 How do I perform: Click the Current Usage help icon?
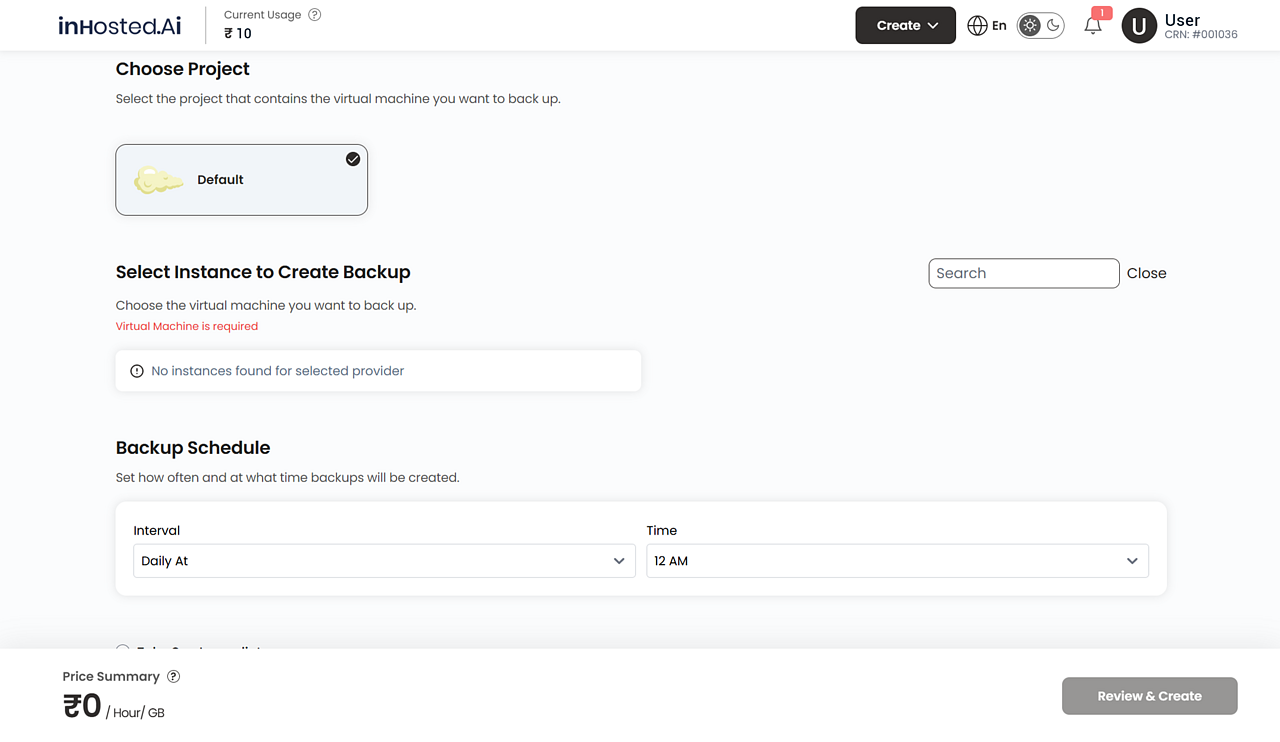(315, 15)
